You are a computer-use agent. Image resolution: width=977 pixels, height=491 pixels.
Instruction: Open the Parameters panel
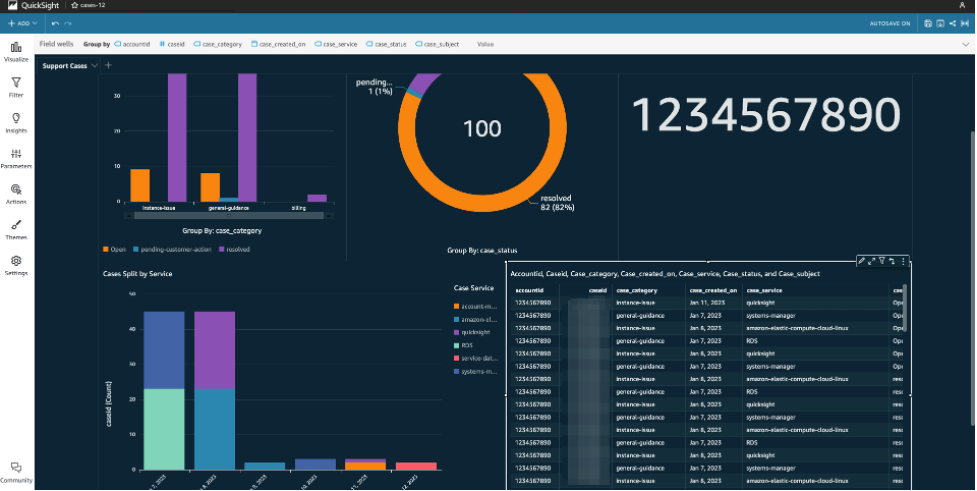click(16, 158)
